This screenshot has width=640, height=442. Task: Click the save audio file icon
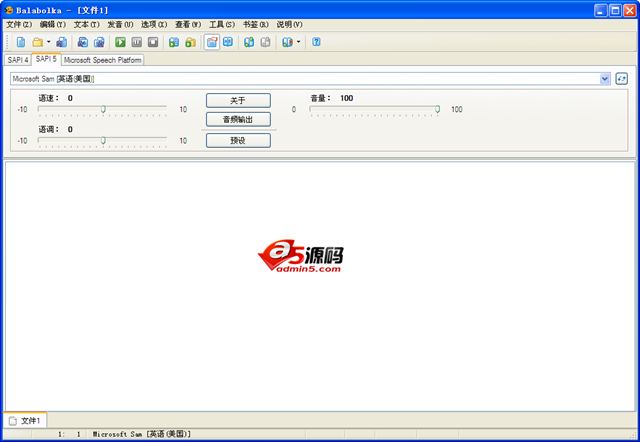(x=83, y=42)
